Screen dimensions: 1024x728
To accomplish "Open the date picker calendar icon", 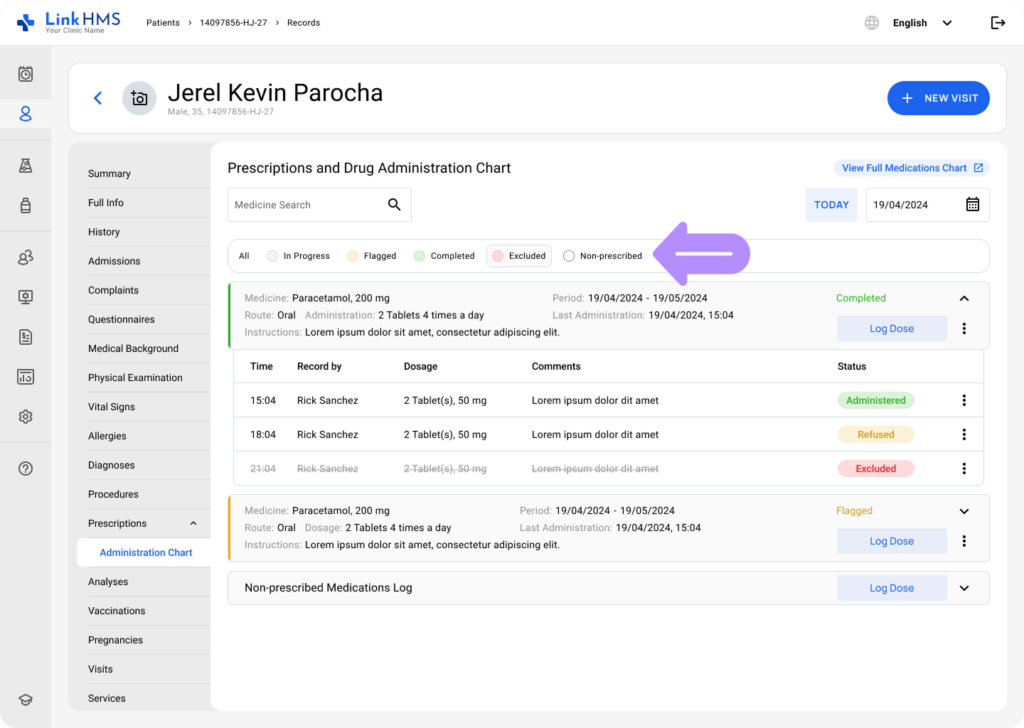I will 972,204.
